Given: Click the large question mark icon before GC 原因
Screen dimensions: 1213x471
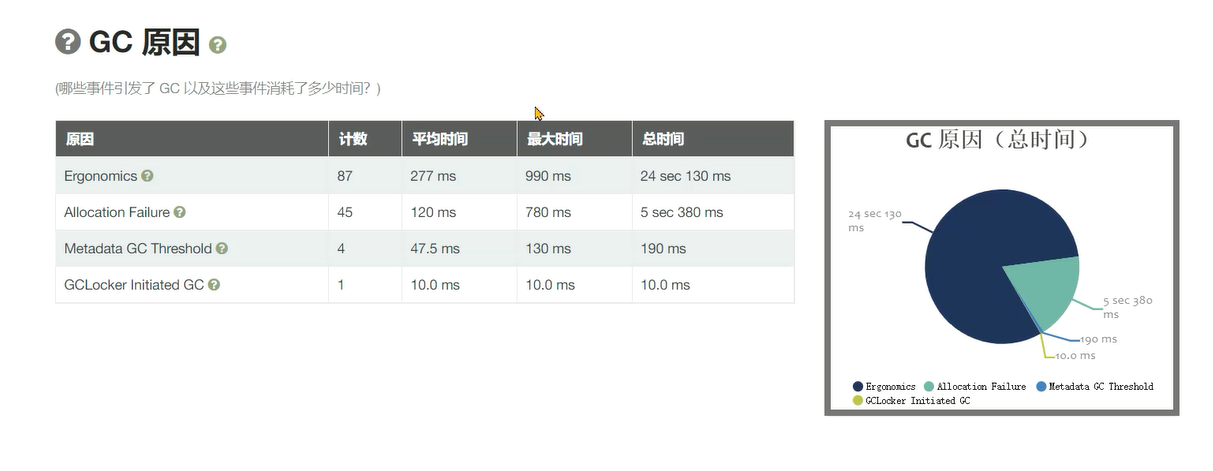Looking at the screenshot, I should (x=67, y=41).
